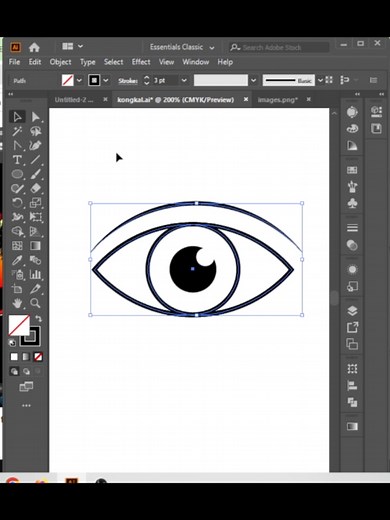Open the Layers panel
Image resolution: width=390 pixels, height=520 pixels.
click(x=352, y=311)
